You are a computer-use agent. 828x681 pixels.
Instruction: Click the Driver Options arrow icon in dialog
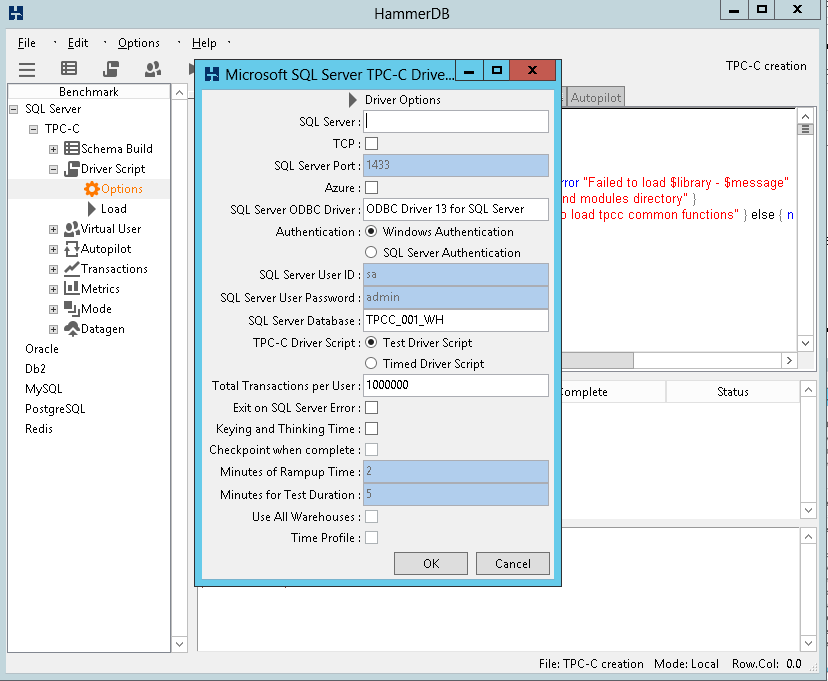click(353, 100)
